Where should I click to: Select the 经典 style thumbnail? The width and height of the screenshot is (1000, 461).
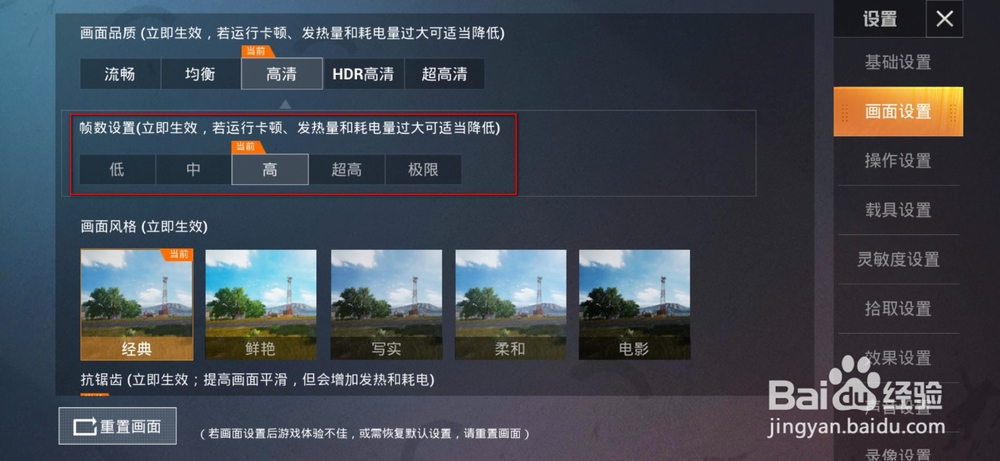[x=136, y=304]
